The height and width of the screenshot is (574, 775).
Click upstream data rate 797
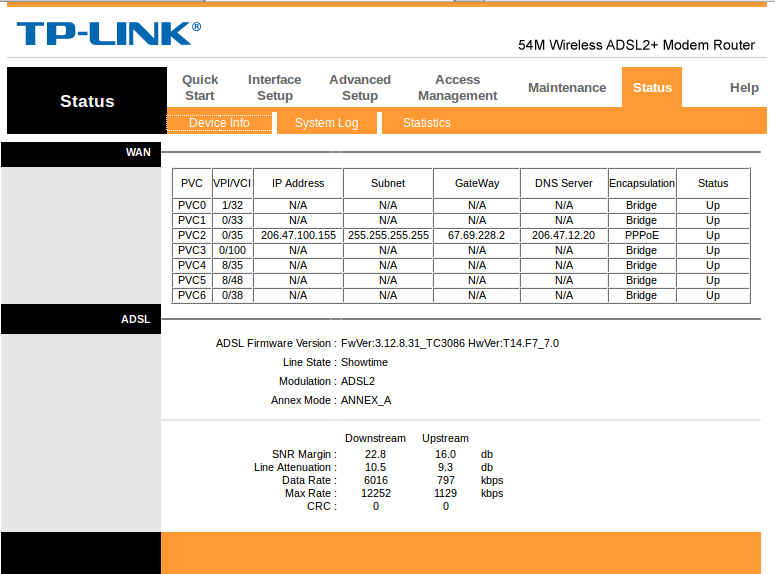445,481
